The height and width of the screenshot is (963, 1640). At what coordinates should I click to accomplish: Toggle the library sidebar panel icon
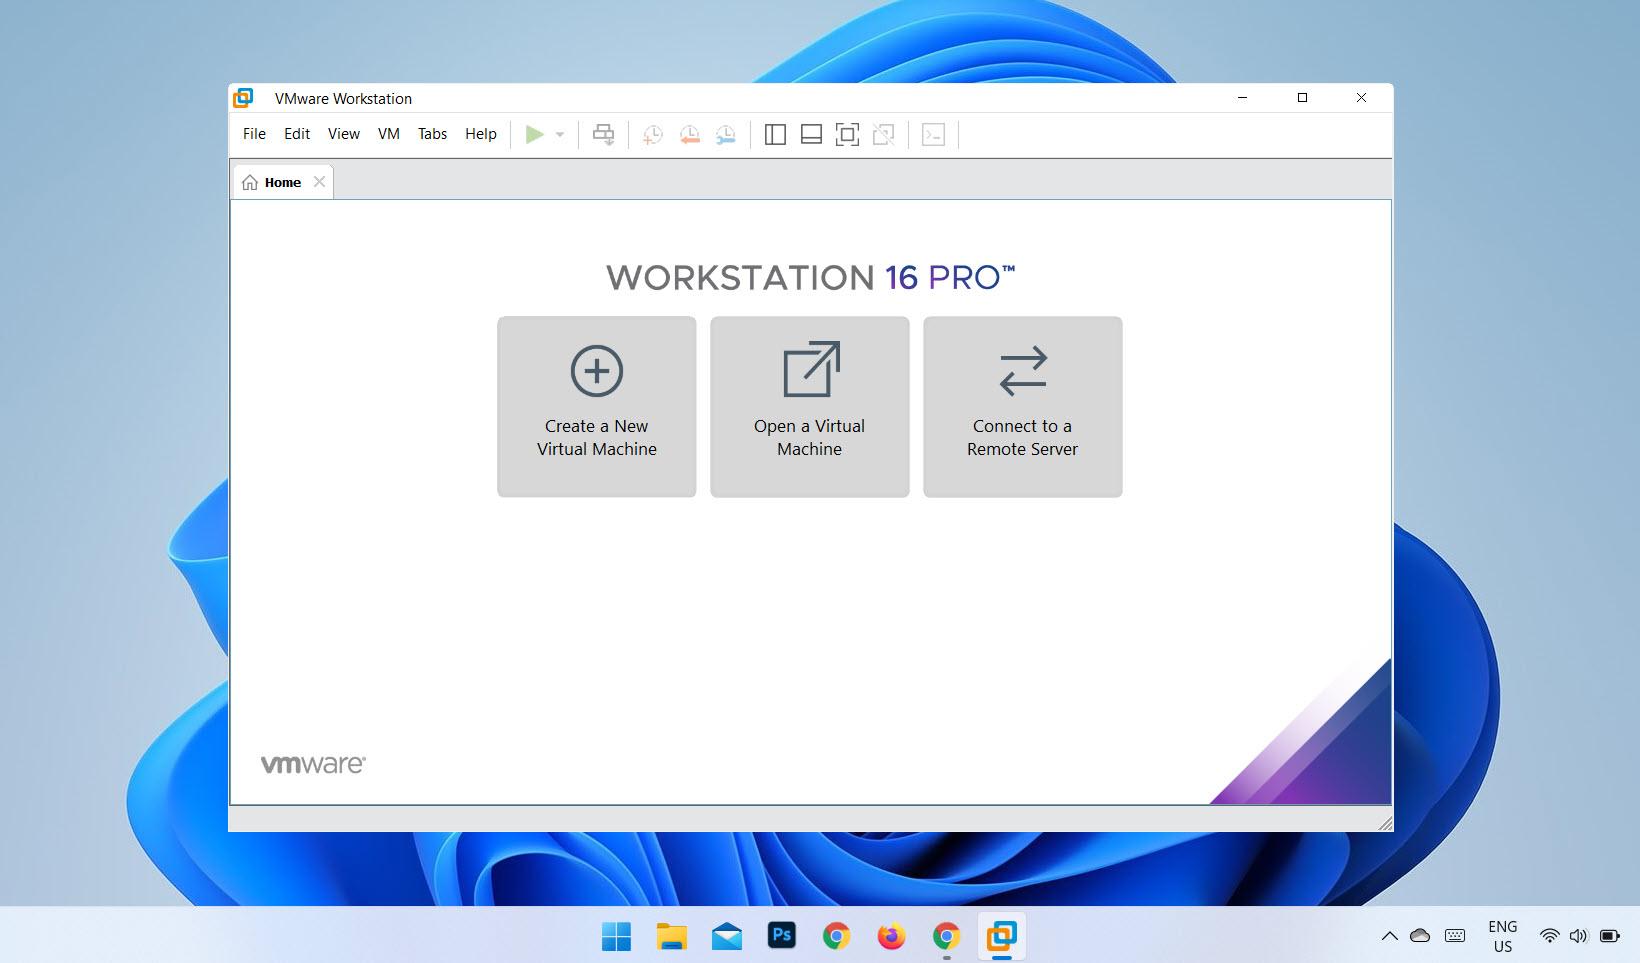click(775, 134)
